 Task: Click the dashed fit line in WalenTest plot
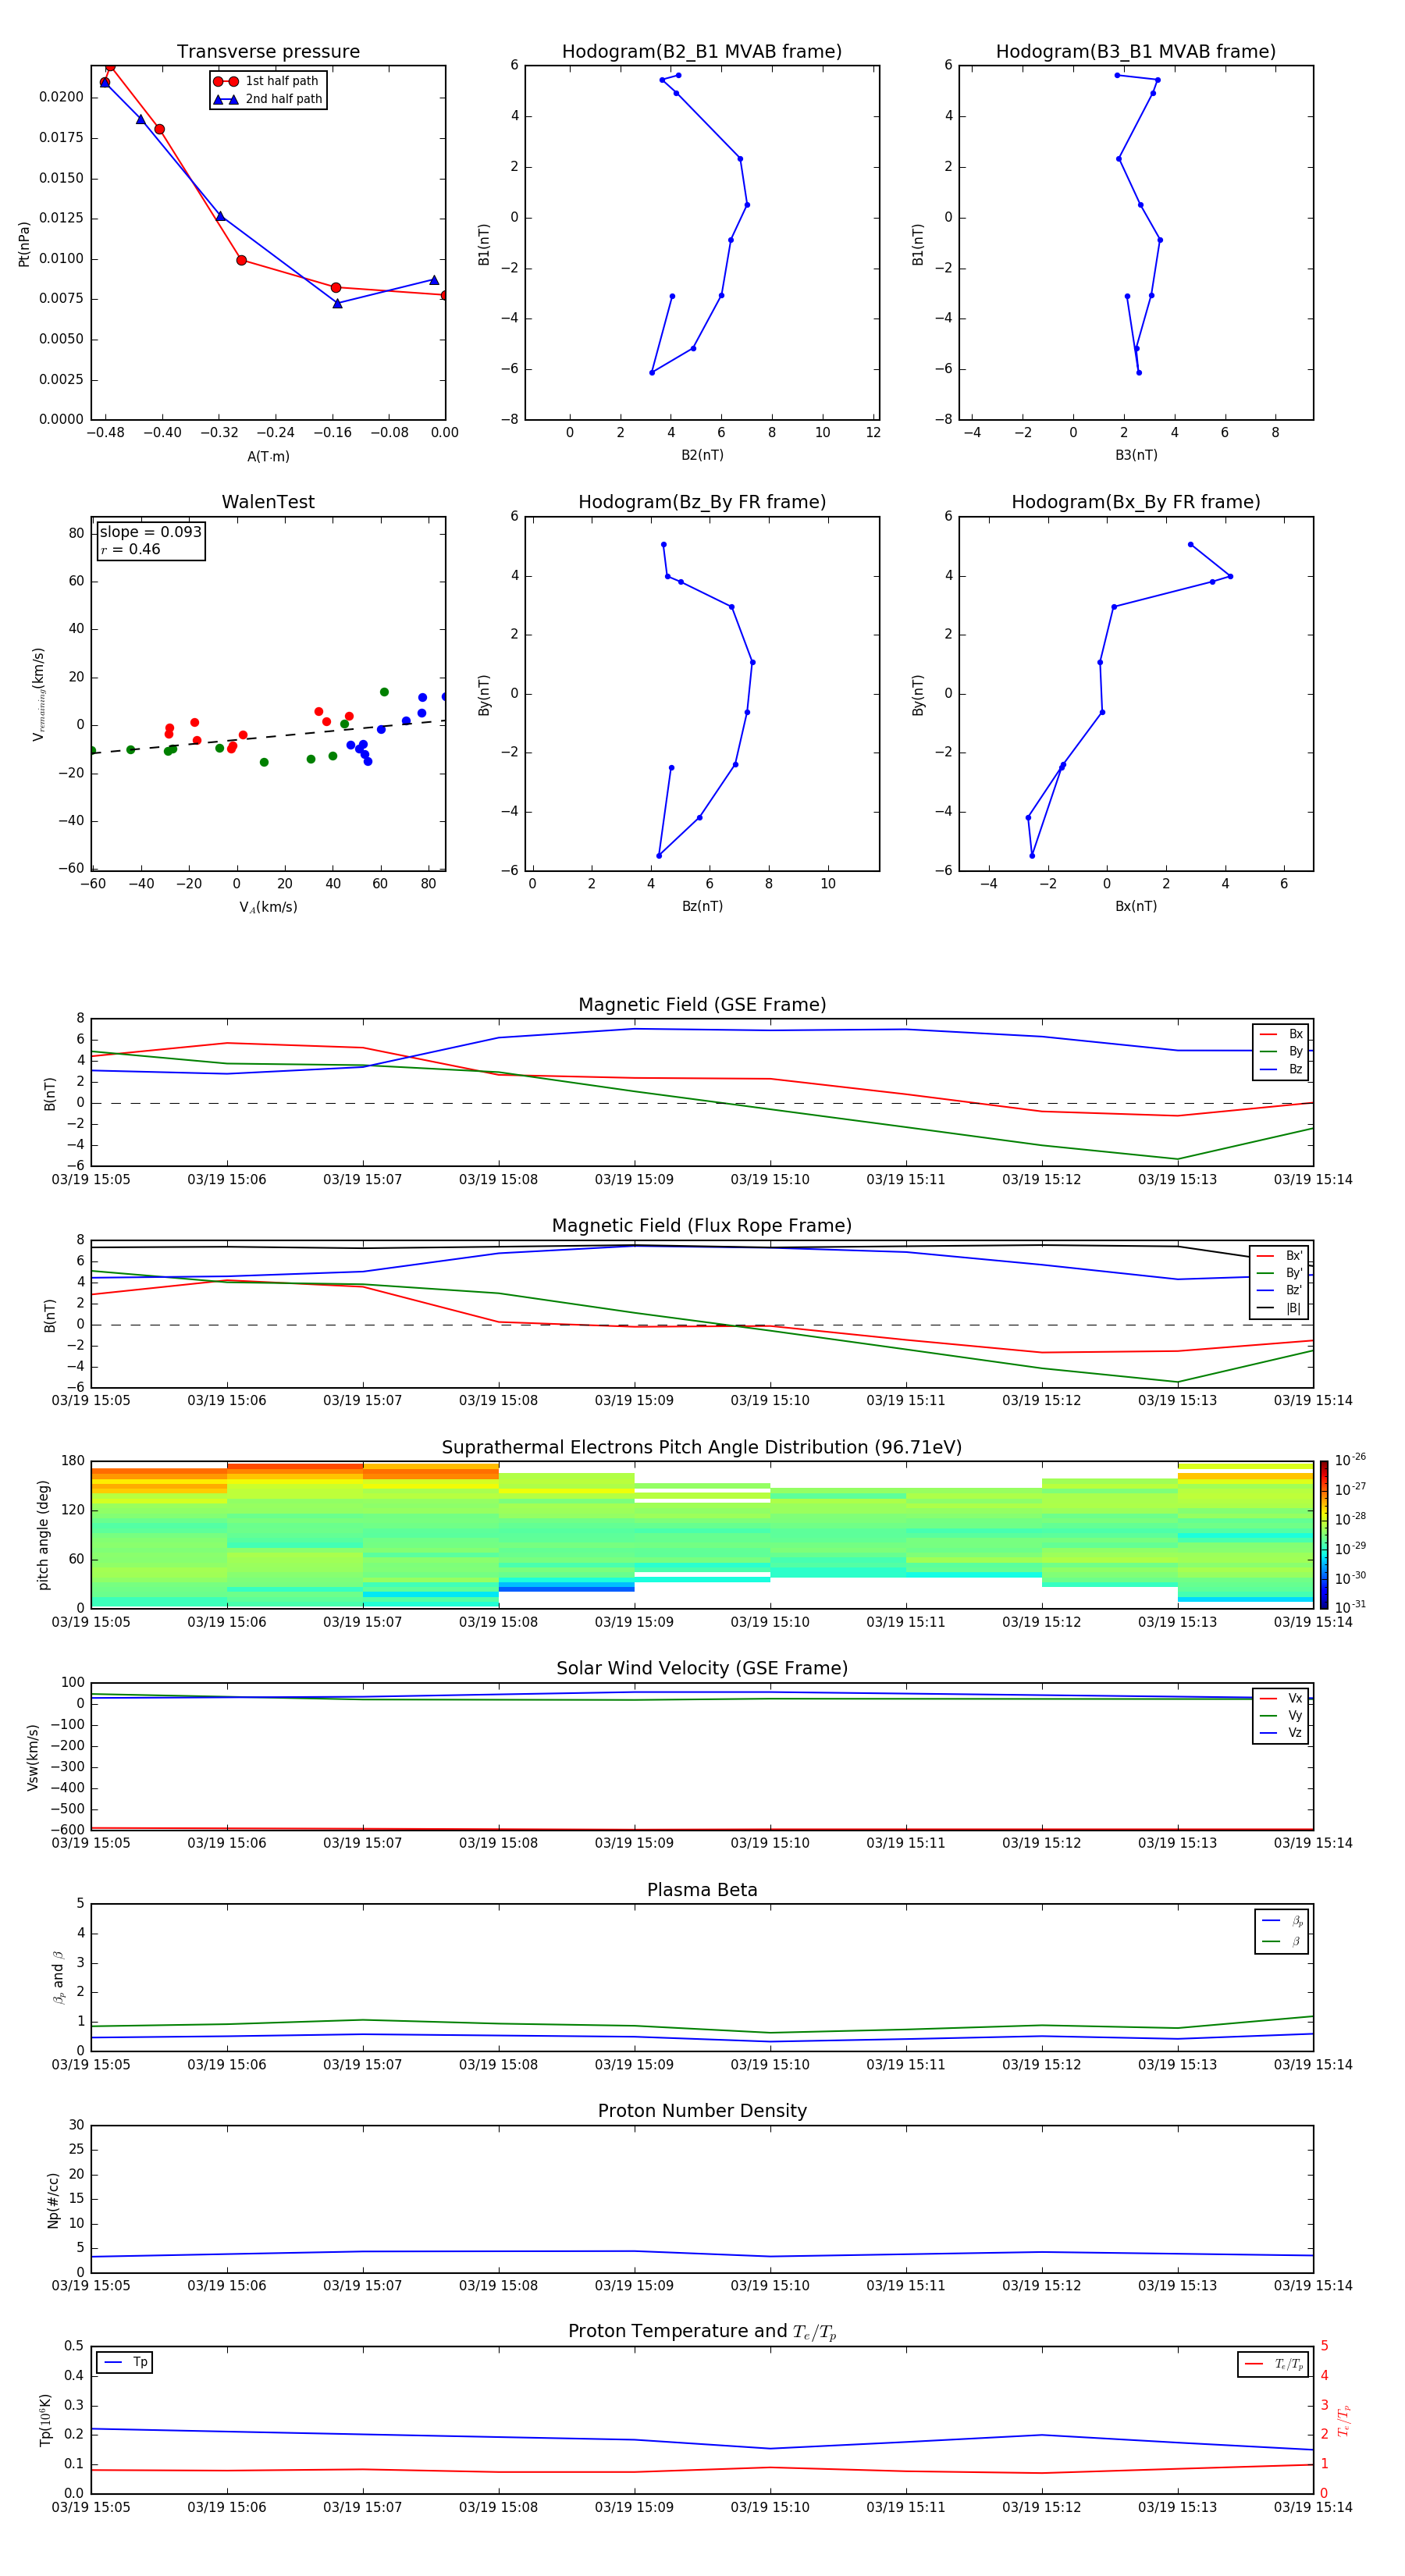[x=268, y=736]
